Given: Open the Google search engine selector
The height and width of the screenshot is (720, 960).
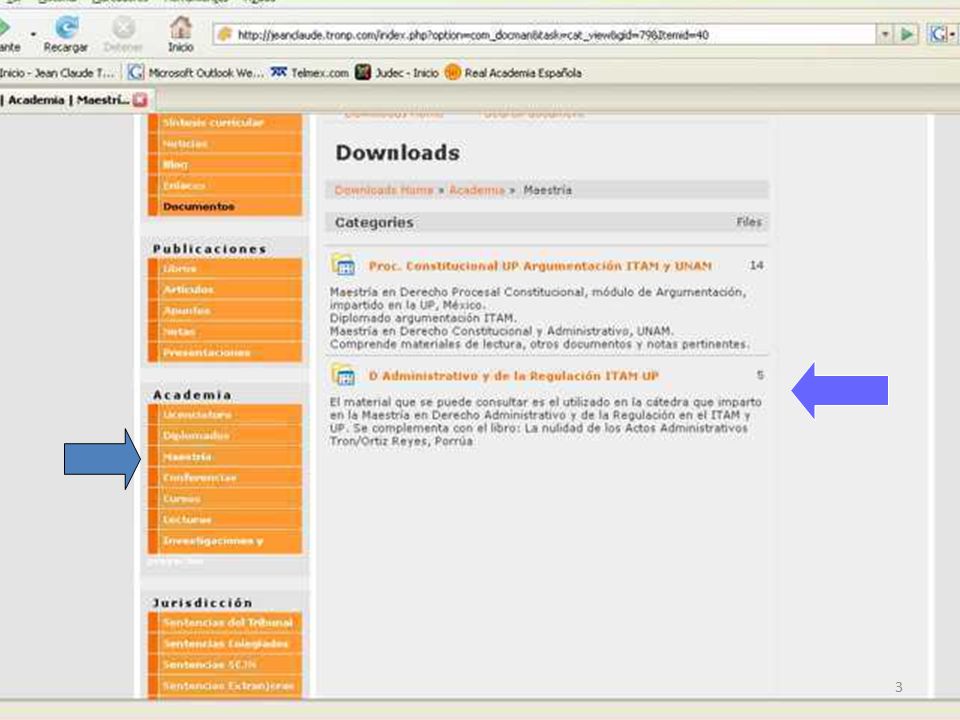Looking at the screenshot, I should [942, 34].
